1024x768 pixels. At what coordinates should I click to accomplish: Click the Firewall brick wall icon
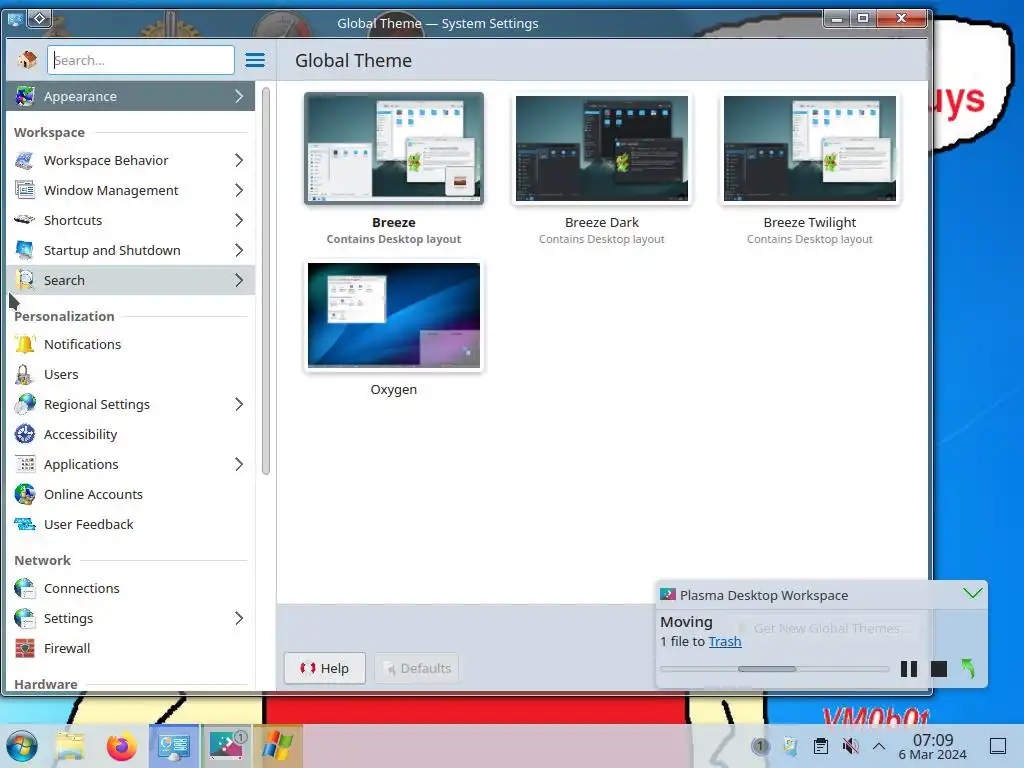[x=25, y=648]
